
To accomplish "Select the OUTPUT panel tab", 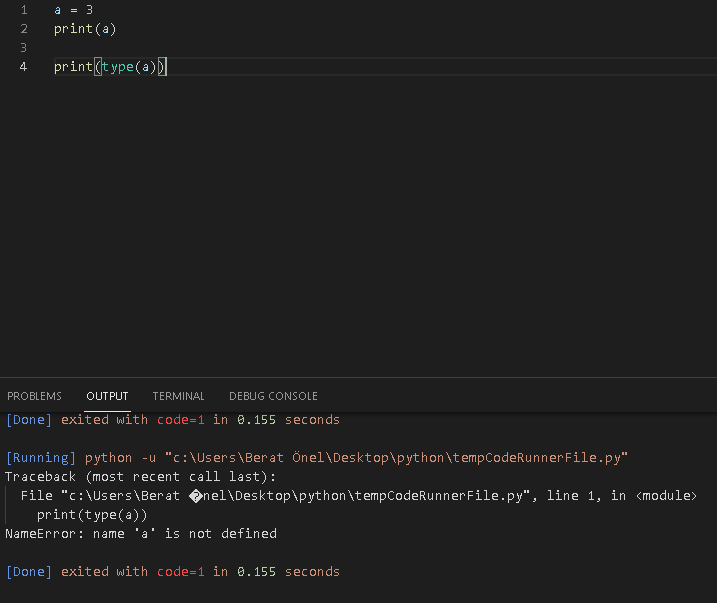I will pos(107,396).
